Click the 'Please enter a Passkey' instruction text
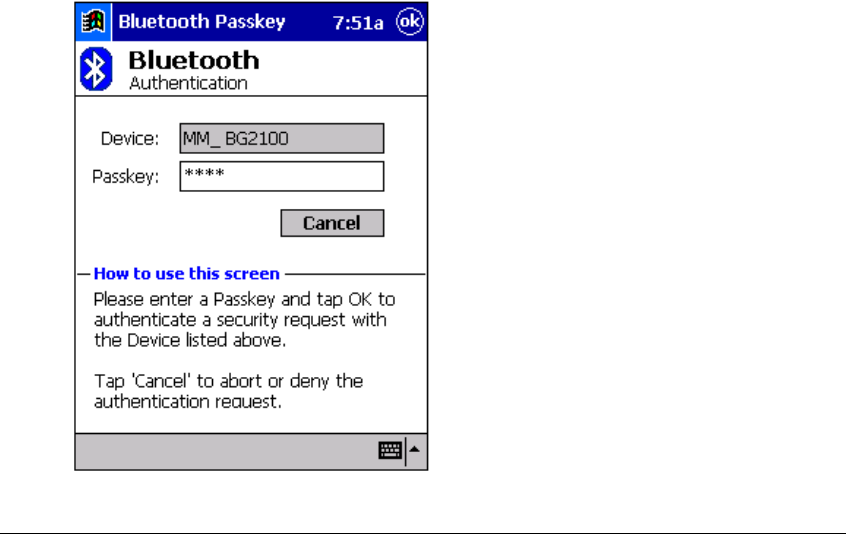The width and height of the screenshot is (846, 534). tap(244, 319)
